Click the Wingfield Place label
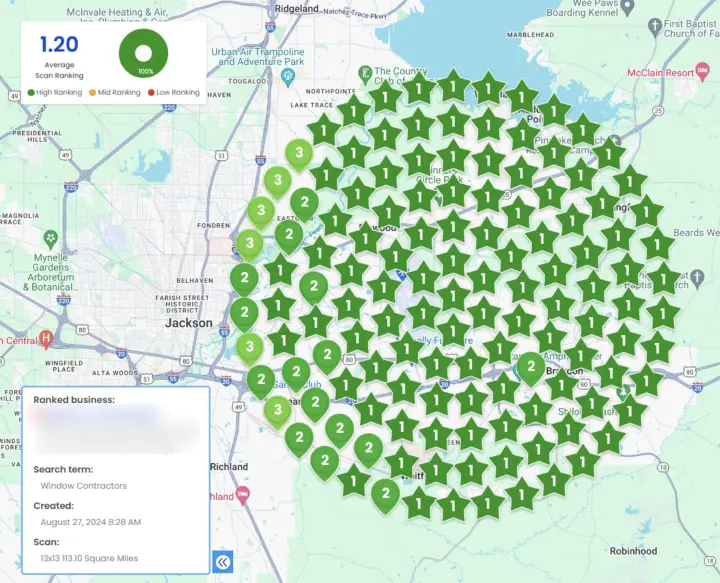 point(64,366)
